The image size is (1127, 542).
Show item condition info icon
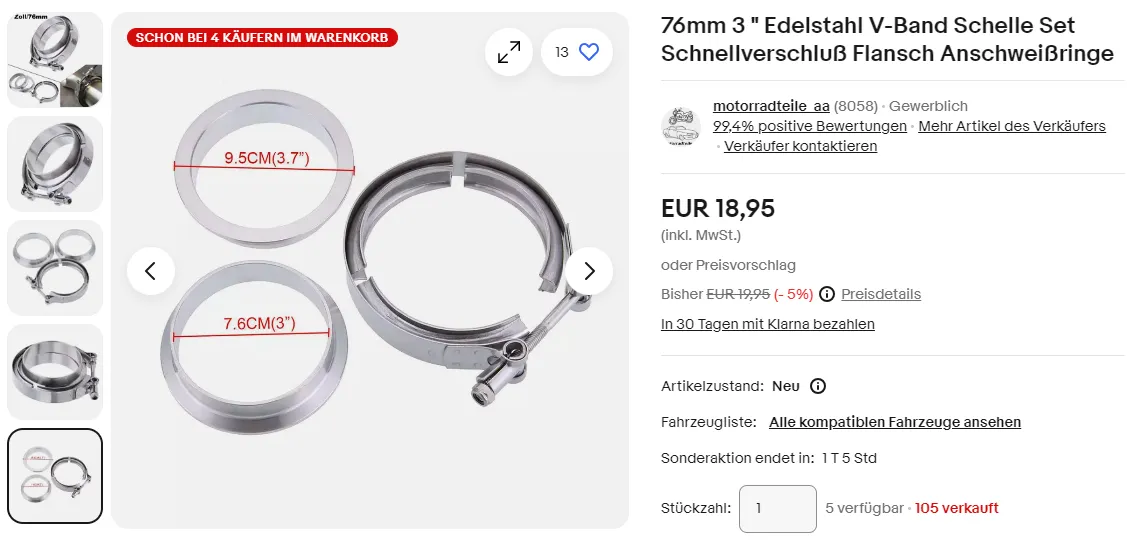[x=818, y=386]
